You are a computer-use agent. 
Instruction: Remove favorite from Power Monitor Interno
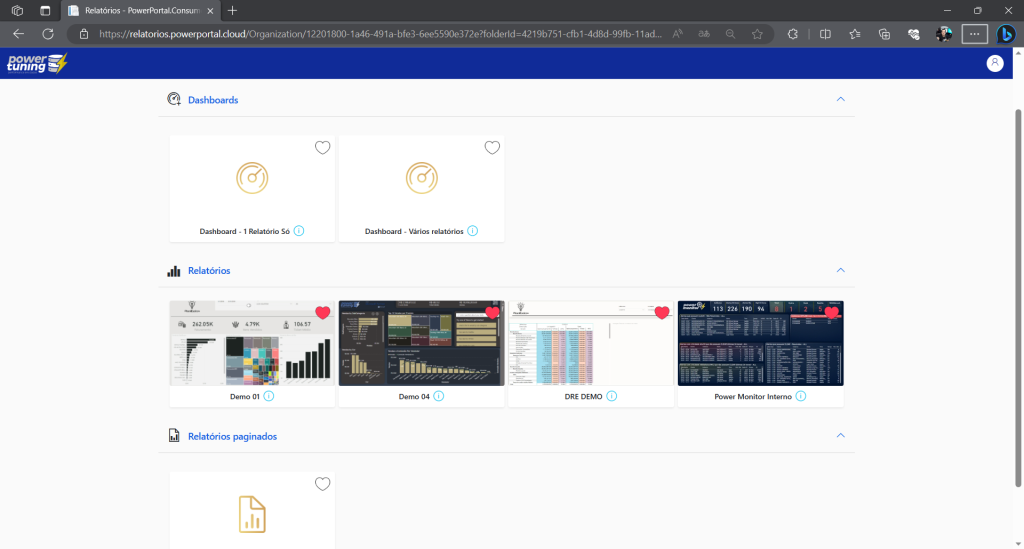(x=831, y=313)
